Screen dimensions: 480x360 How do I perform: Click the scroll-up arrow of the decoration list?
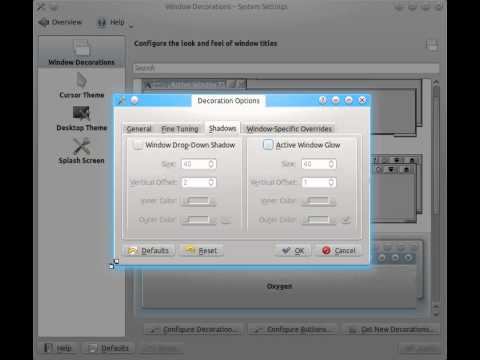coord(436,82)
